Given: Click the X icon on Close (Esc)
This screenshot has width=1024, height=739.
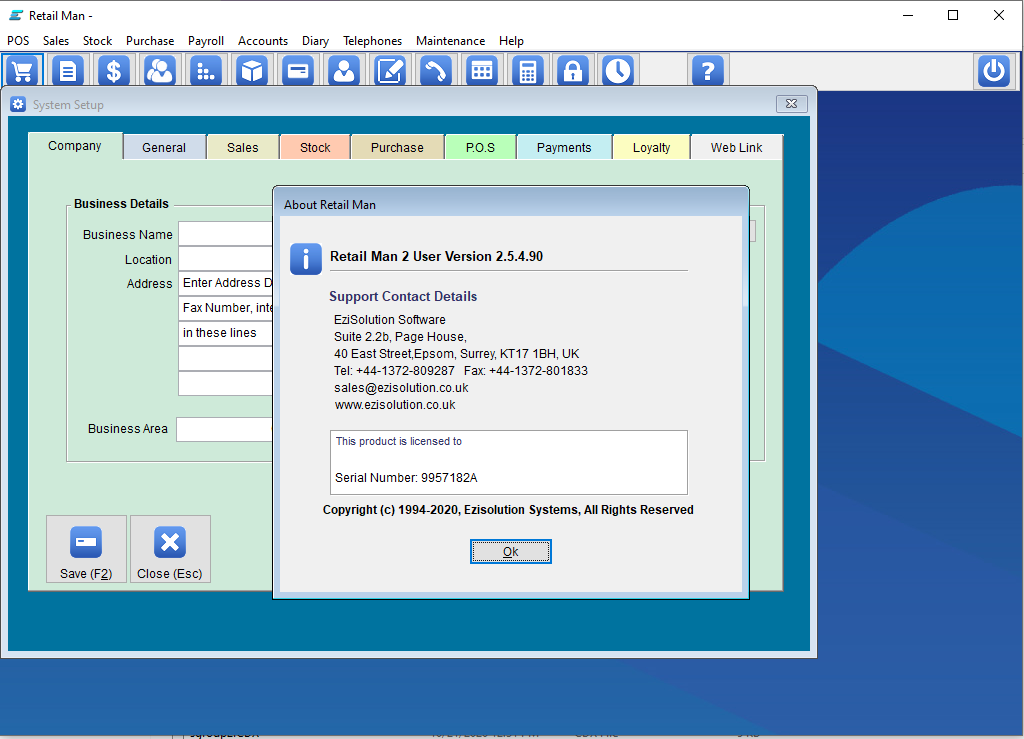Looking at the screenshot, I should (x=170, y=542).
